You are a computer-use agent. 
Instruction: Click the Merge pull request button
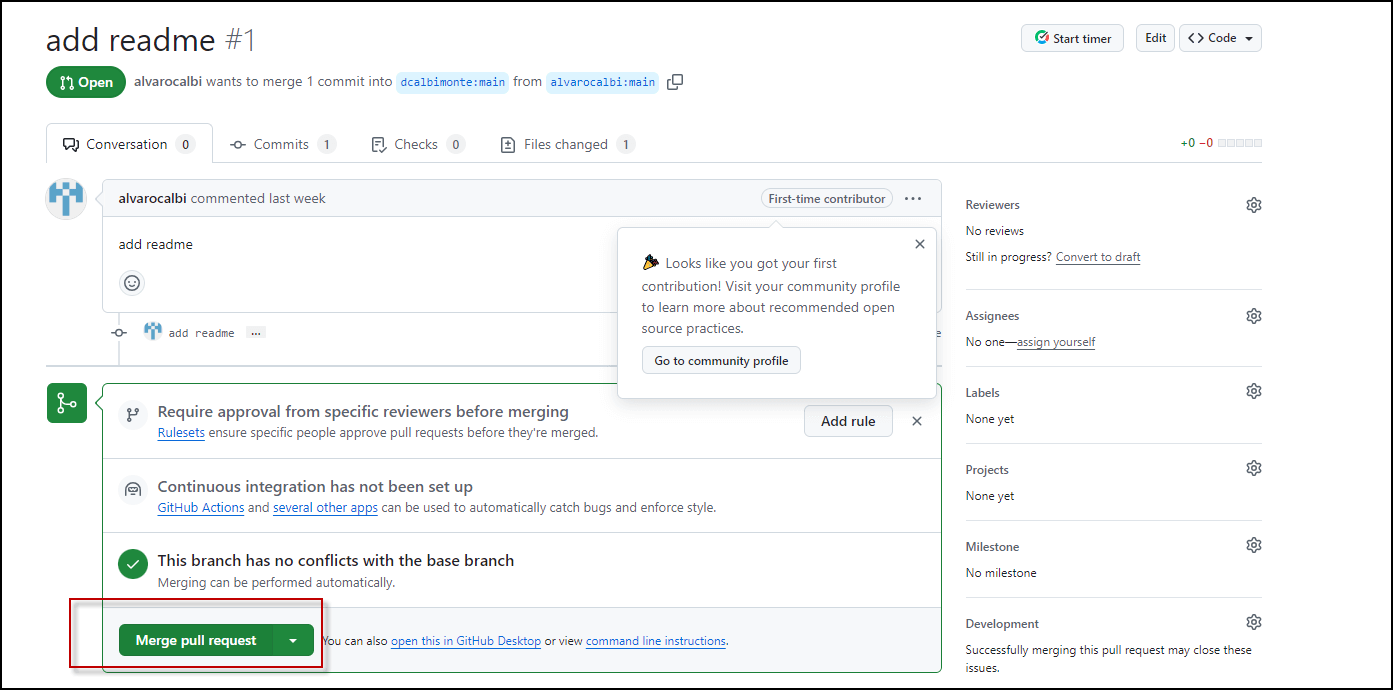[x=194, y=639]
